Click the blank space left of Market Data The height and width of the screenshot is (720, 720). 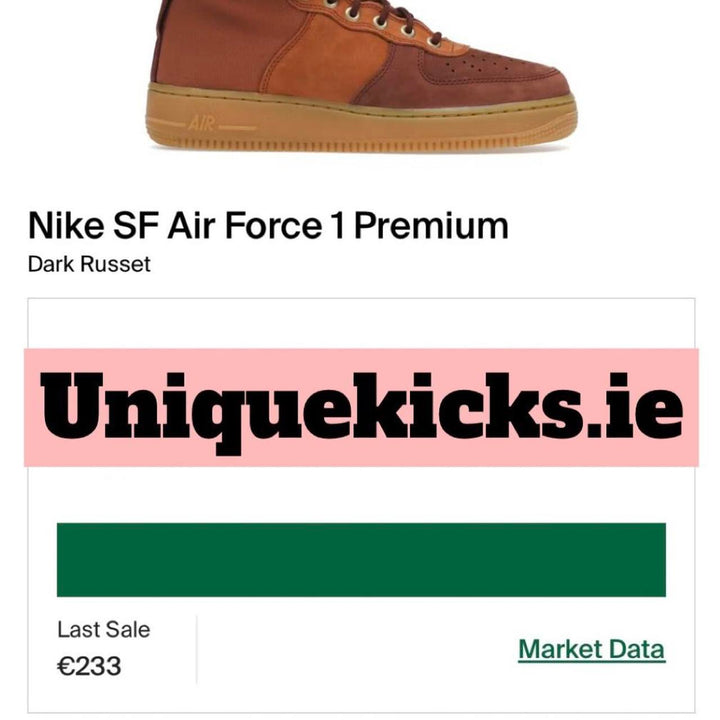(x=357, y=649)
